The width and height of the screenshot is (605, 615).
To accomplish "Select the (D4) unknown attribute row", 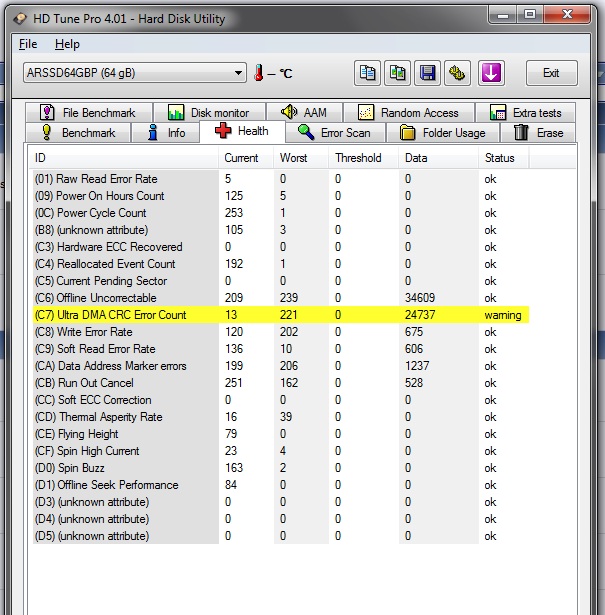I will [281, 519].
